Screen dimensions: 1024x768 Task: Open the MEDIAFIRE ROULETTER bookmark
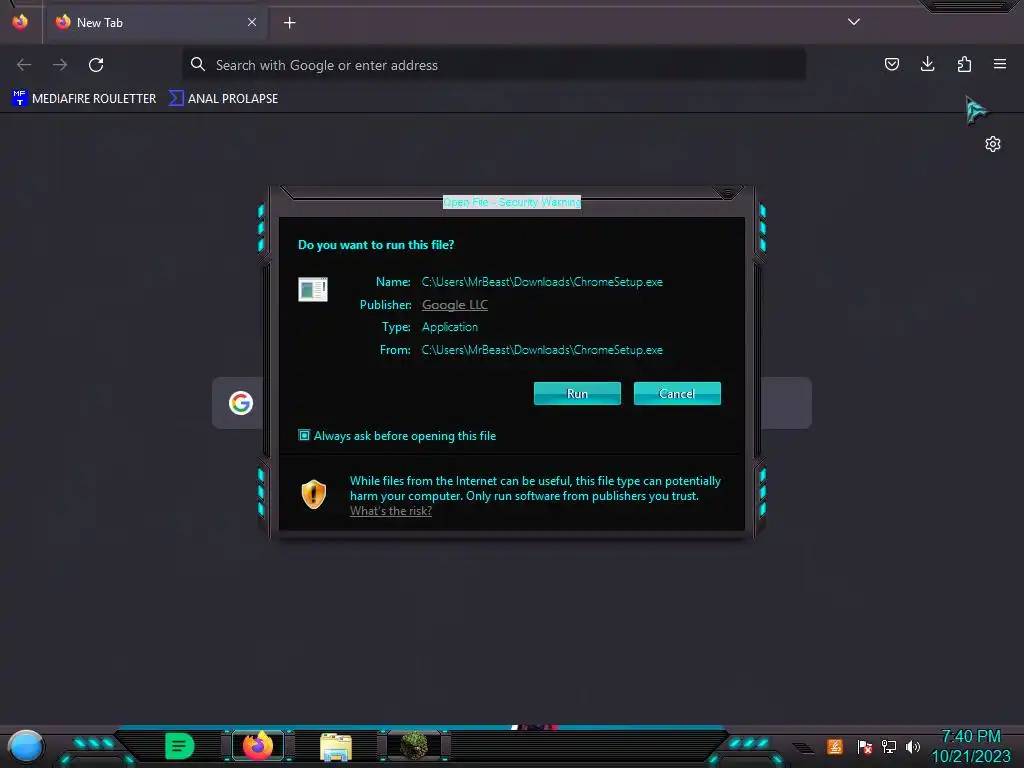tap(84, 99)
